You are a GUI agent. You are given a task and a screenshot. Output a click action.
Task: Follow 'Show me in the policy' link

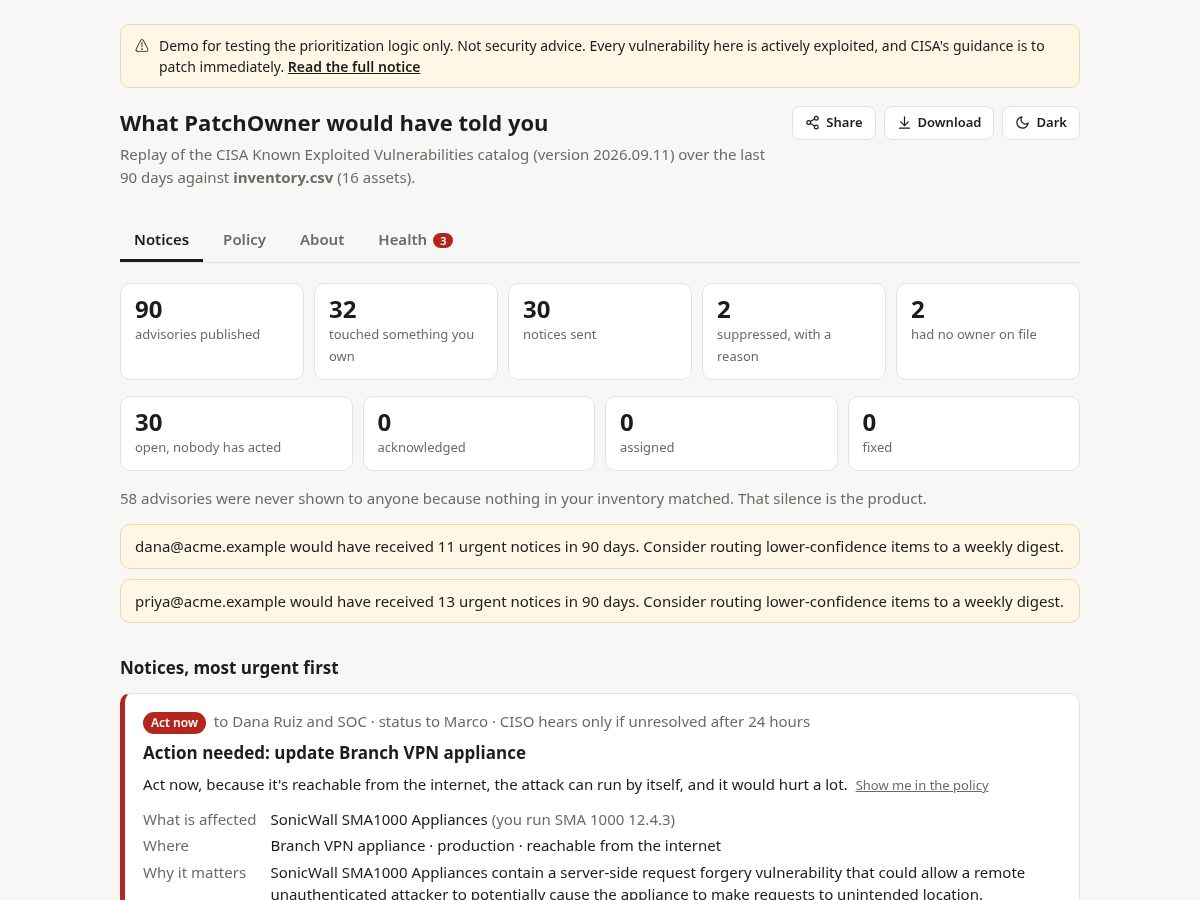(x=922, y=786)
